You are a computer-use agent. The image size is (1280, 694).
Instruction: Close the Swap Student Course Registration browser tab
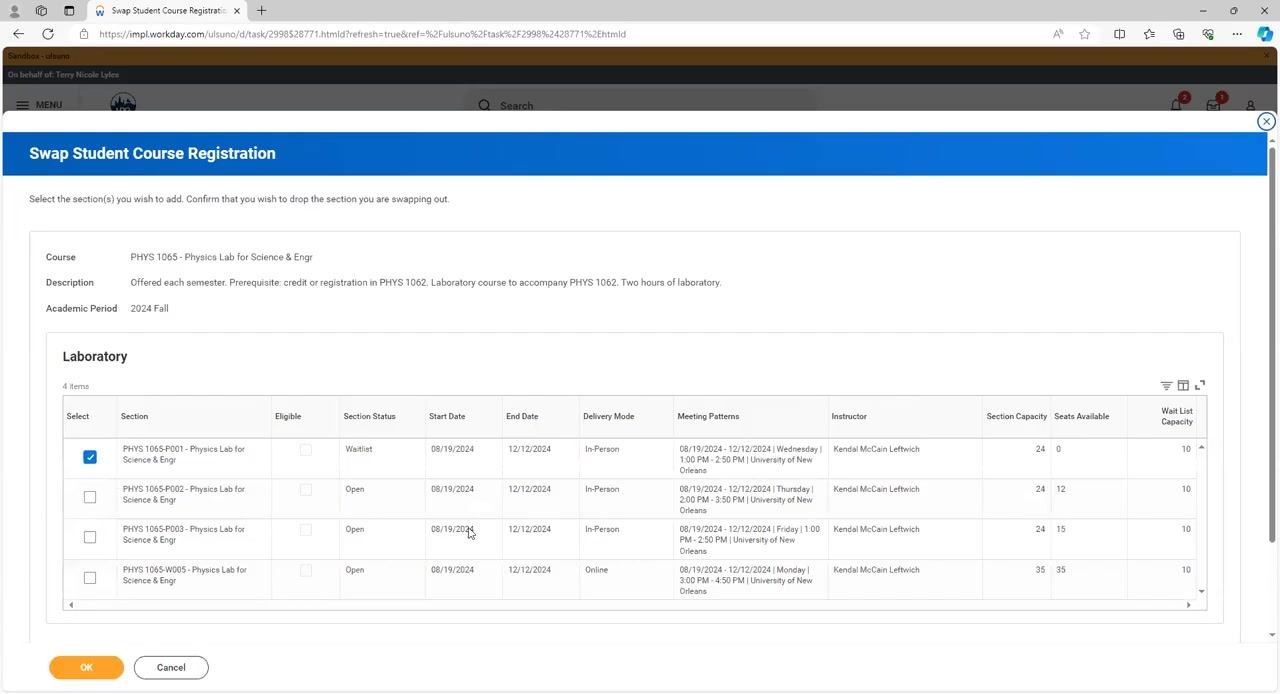coord(237,11)
